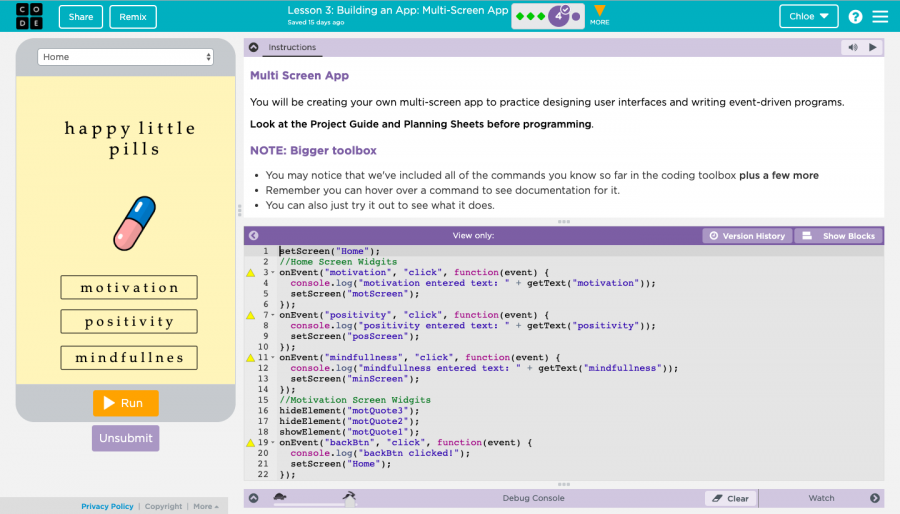
Task: Collapse the Watch panel with right arrow
Action: [x=875, y=498]
